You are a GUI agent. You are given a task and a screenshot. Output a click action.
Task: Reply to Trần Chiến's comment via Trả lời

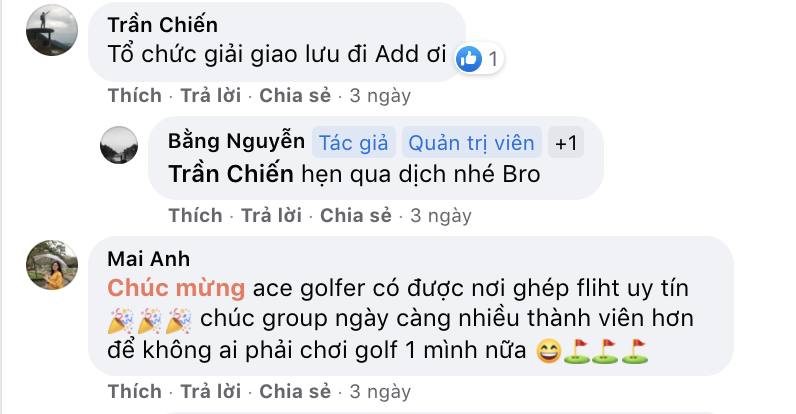click(211, 95)
